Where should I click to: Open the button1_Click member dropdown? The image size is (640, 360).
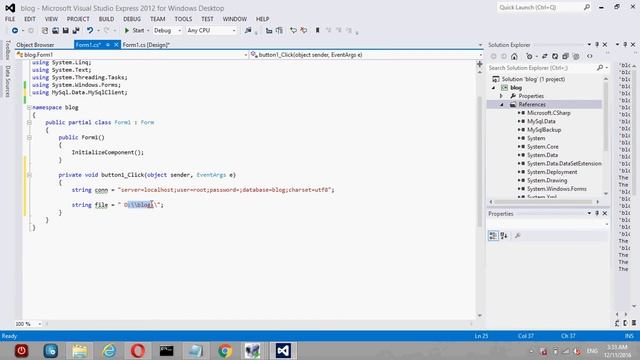coord(367,55)
